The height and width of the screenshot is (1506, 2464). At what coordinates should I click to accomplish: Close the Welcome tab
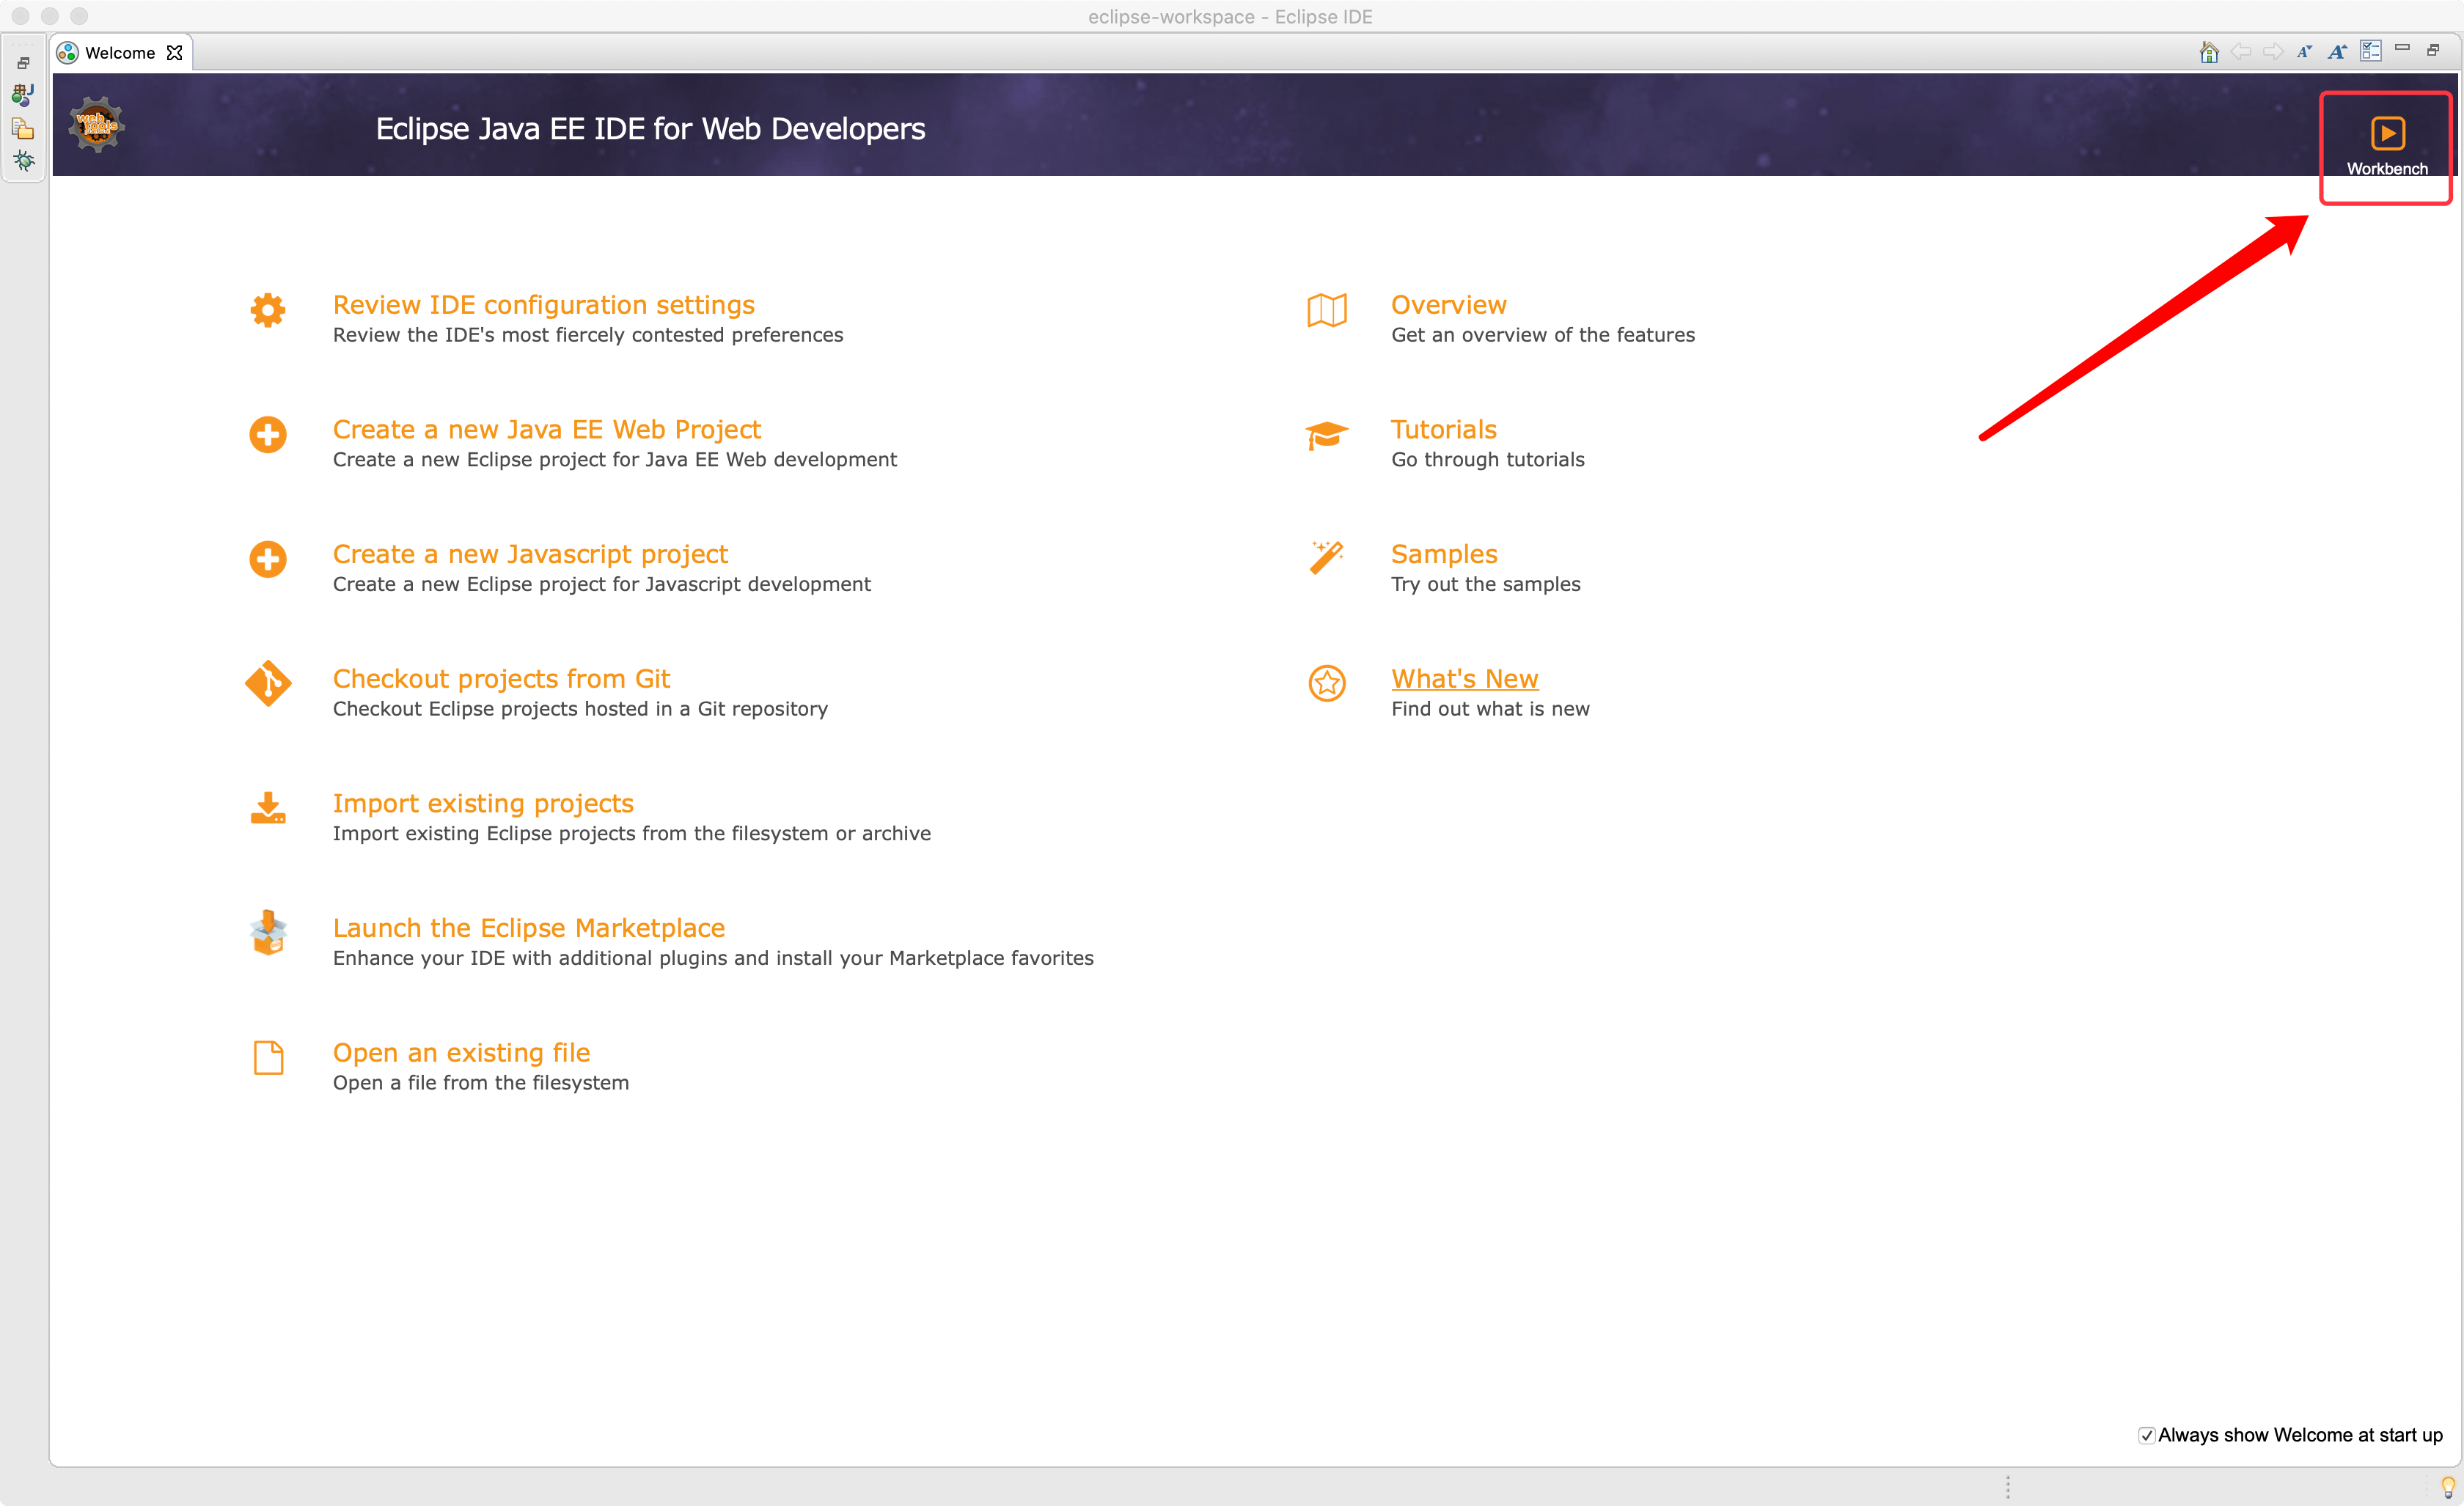point(174,53)
